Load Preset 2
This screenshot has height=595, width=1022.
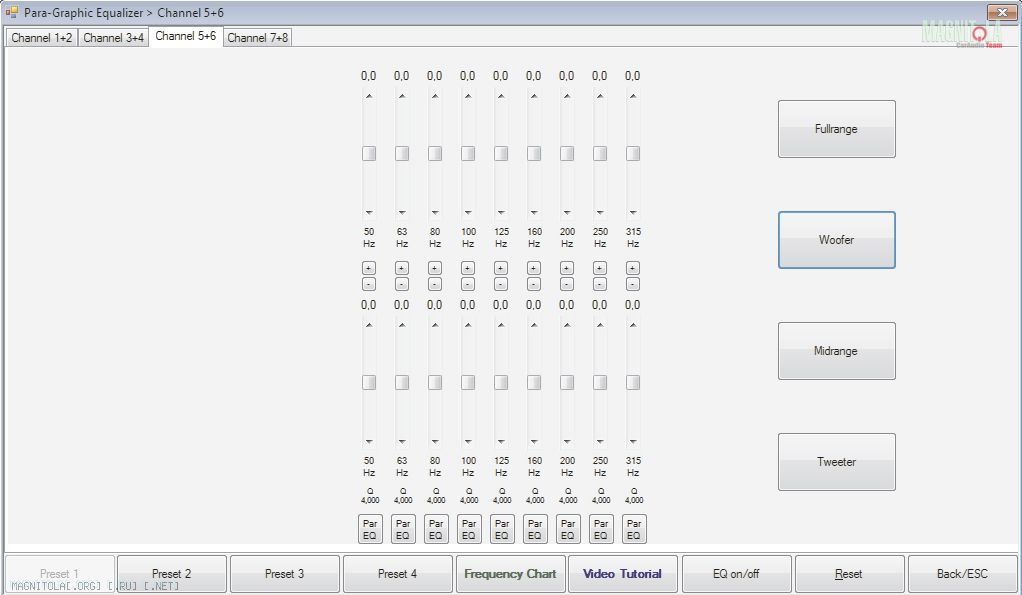pyautogui.click(x=171, y=573)
